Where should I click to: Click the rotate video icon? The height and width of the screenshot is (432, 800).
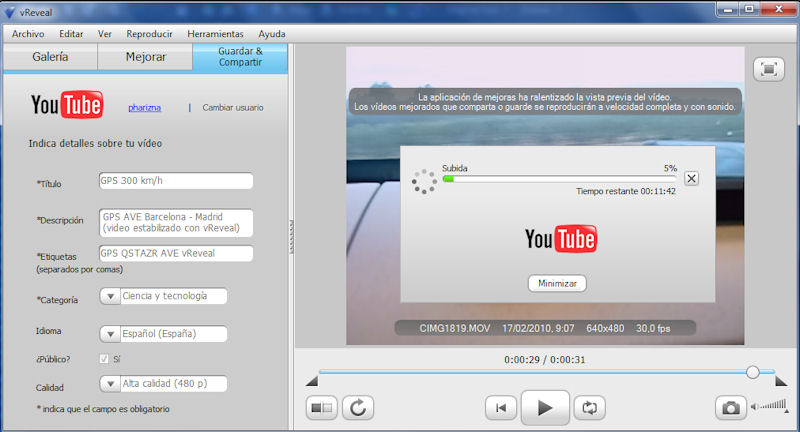[358, 408]
